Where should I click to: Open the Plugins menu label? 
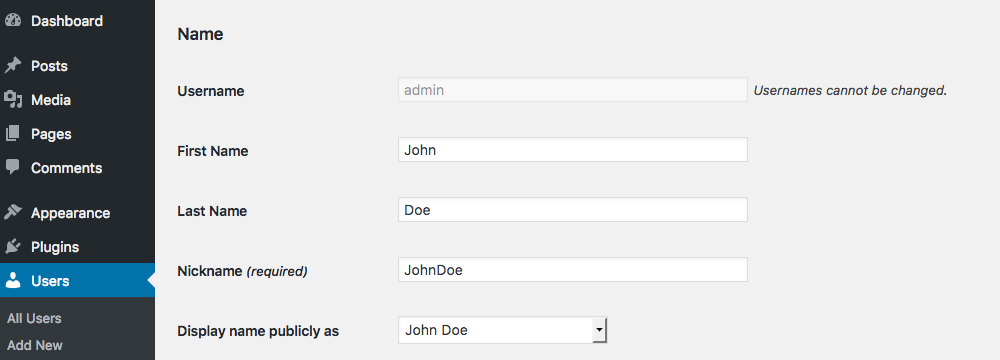[x=55, y=246]
